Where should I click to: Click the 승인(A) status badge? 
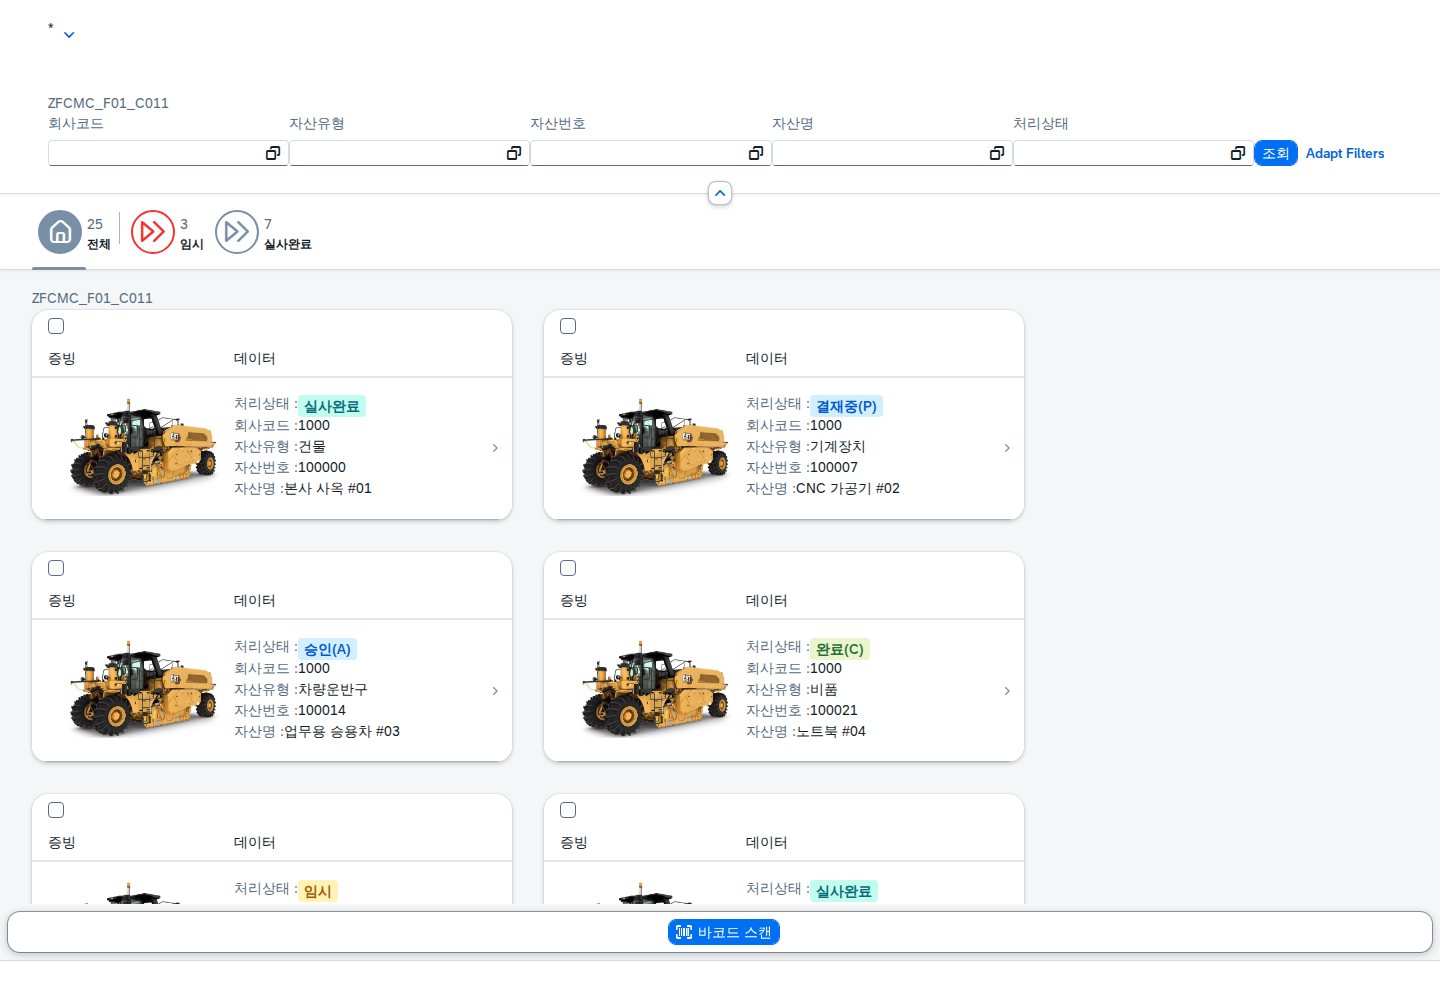[x=327, y=649]
